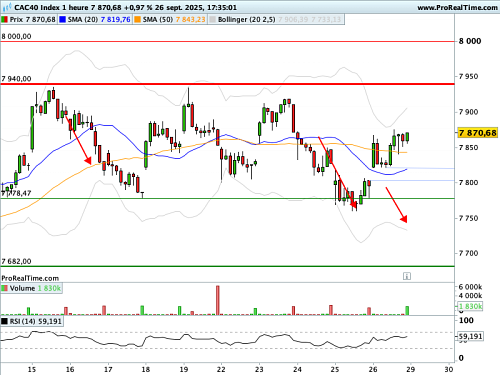Click date 23 on the time axis

click(259, 369)
